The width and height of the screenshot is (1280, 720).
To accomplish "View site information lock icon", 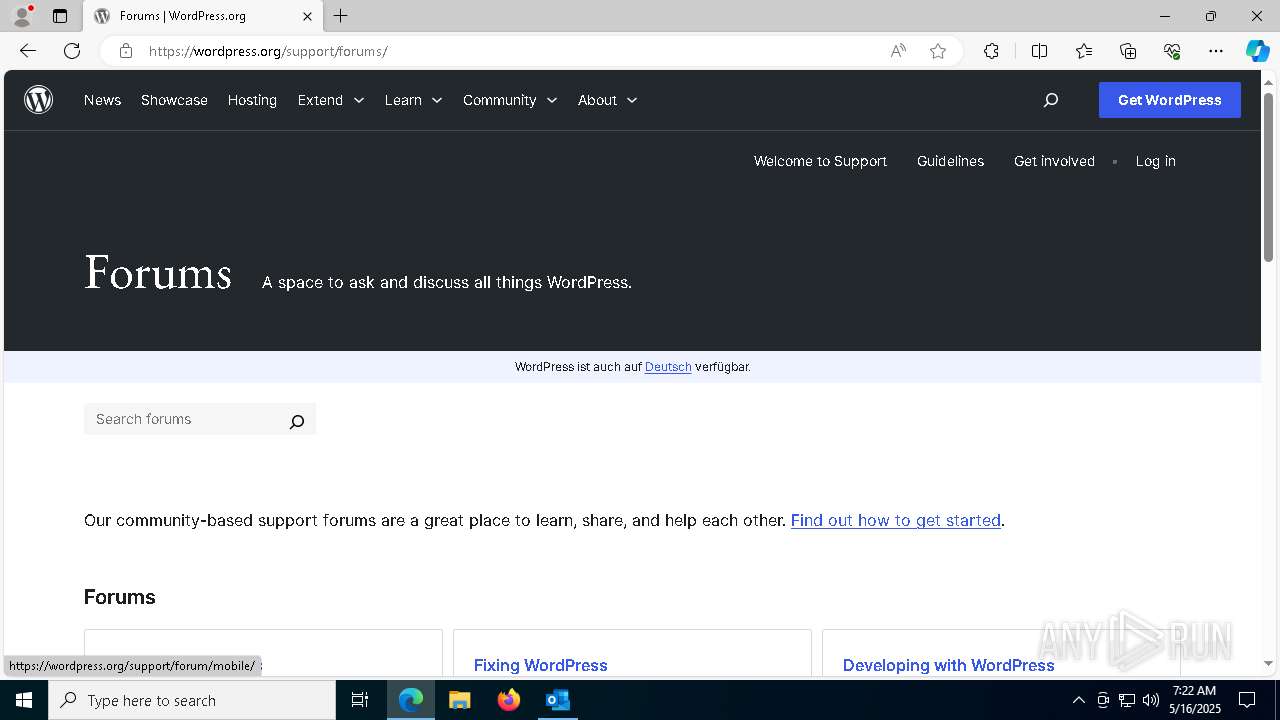I will pos(126,51).
